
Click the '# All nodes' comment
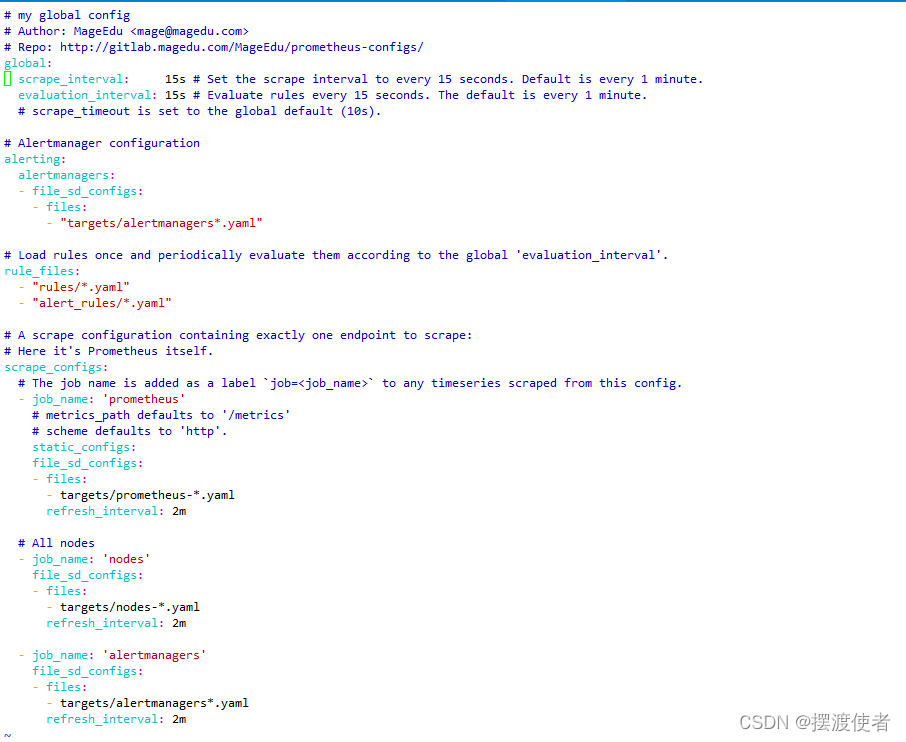coord(56,543)
